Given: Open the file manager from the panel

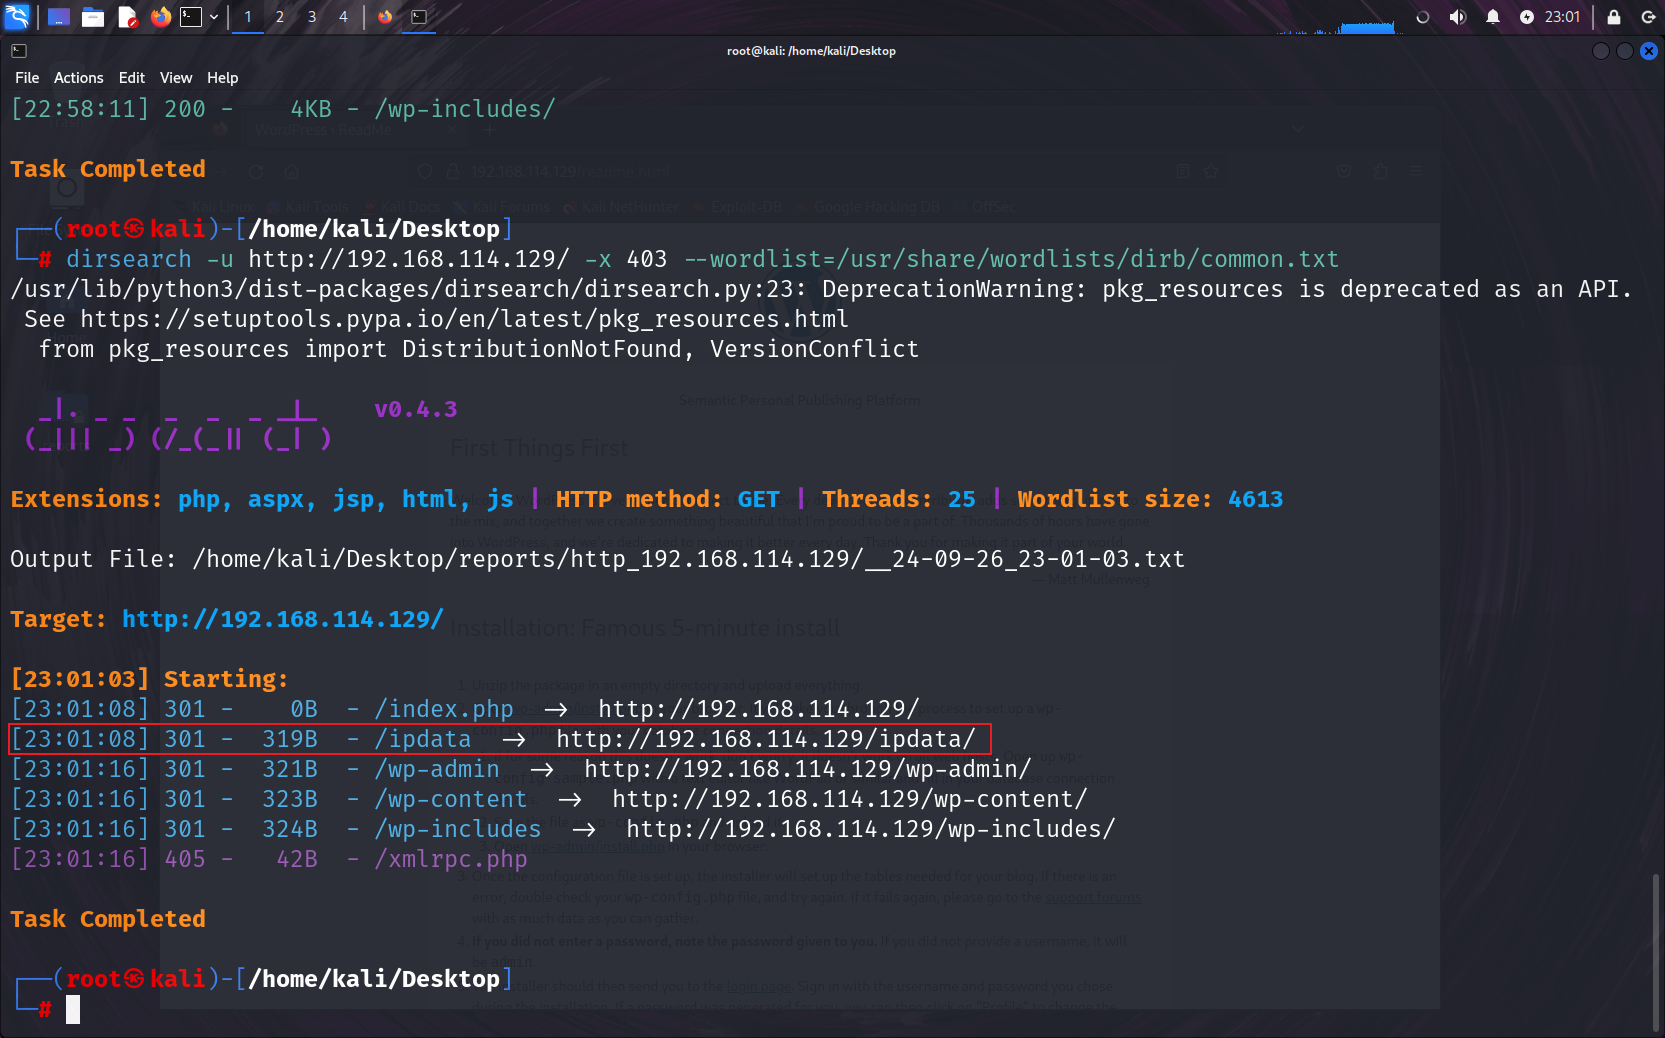Looking at the screenshot, I should [x=93, y=17].
